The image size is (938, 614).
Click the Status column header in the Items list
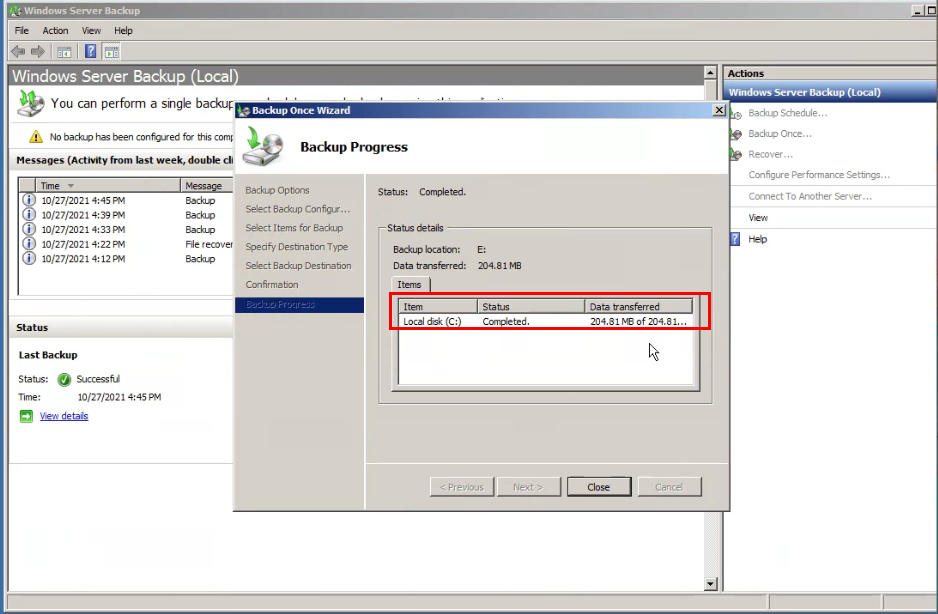[531, 306]
